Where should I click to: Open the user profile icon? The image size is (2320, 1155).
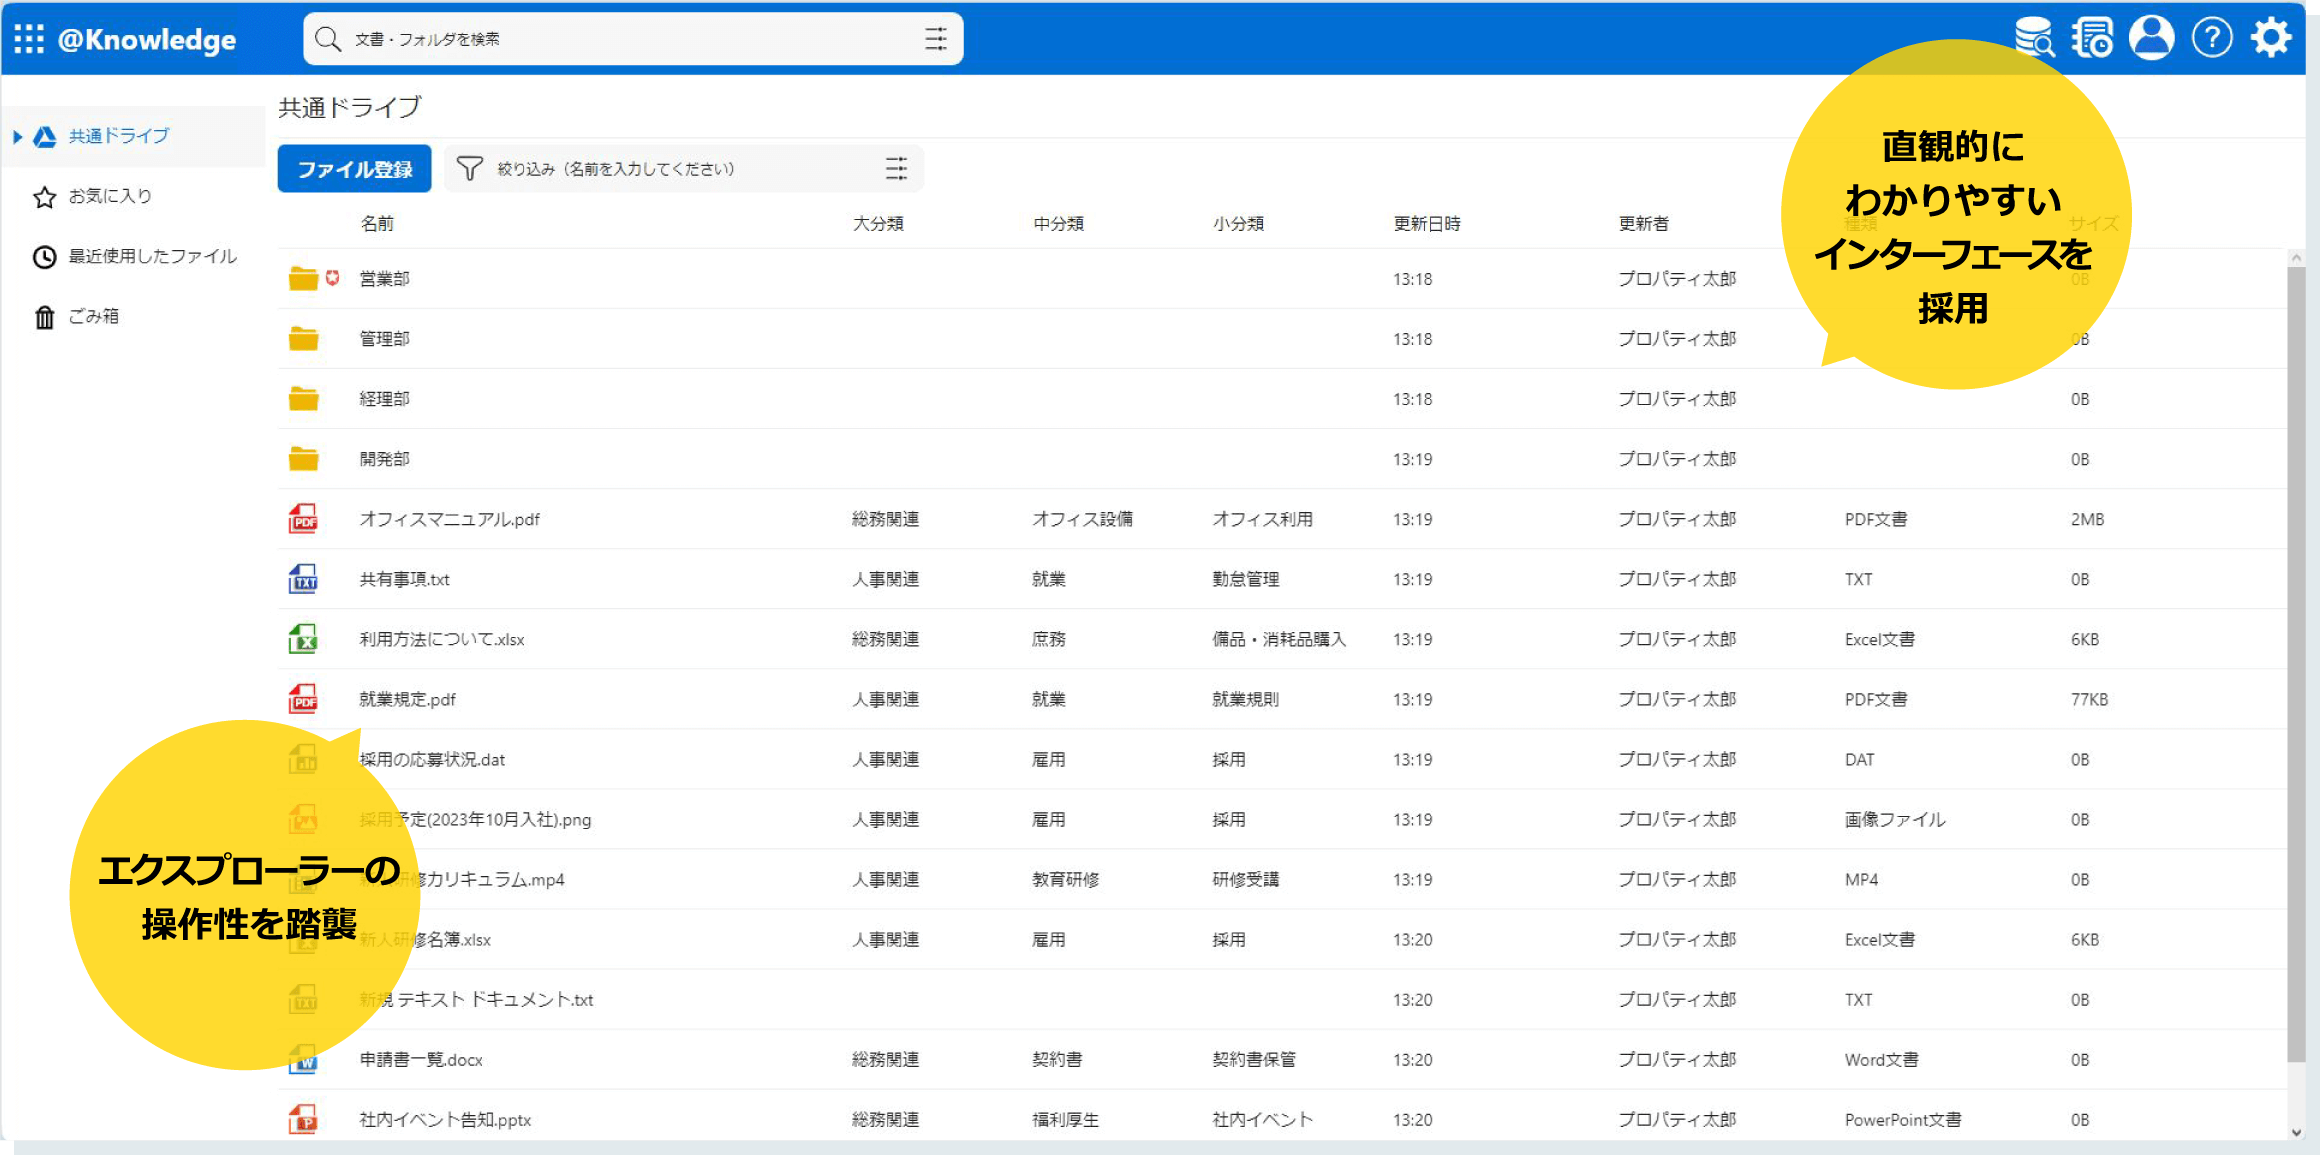[x=2152, y=38]
